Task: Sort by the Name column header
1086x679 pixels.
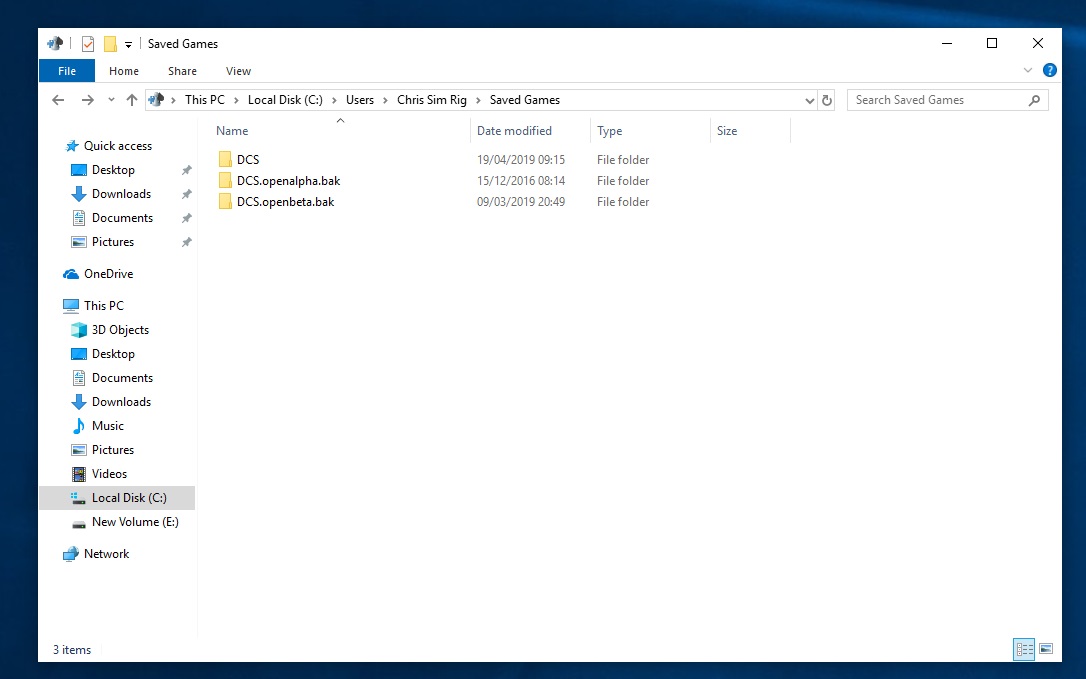Action: point(232,131)
